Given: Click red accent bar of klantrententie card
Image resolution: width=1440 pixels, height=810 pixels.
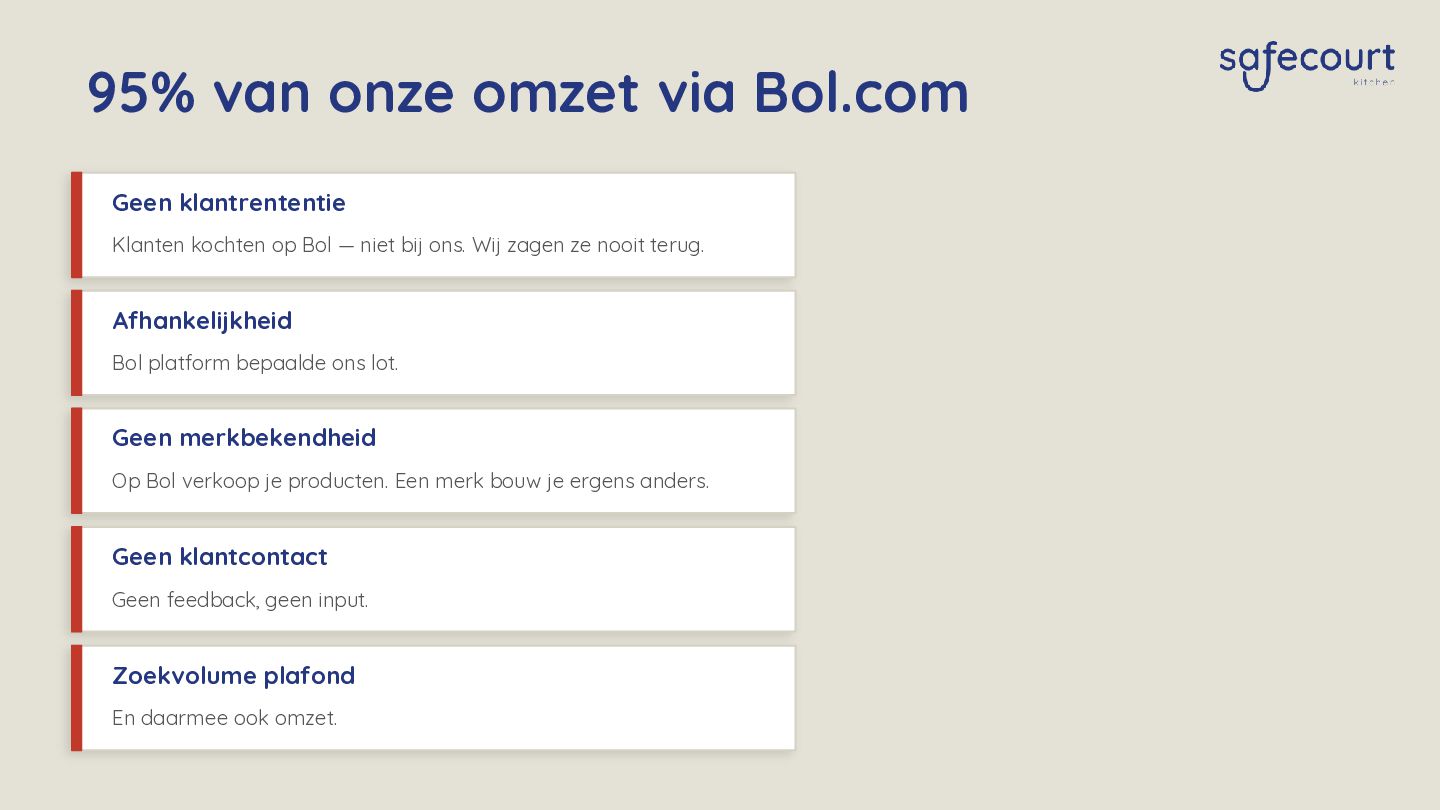Looking at the screenshot, I should 77,225.
